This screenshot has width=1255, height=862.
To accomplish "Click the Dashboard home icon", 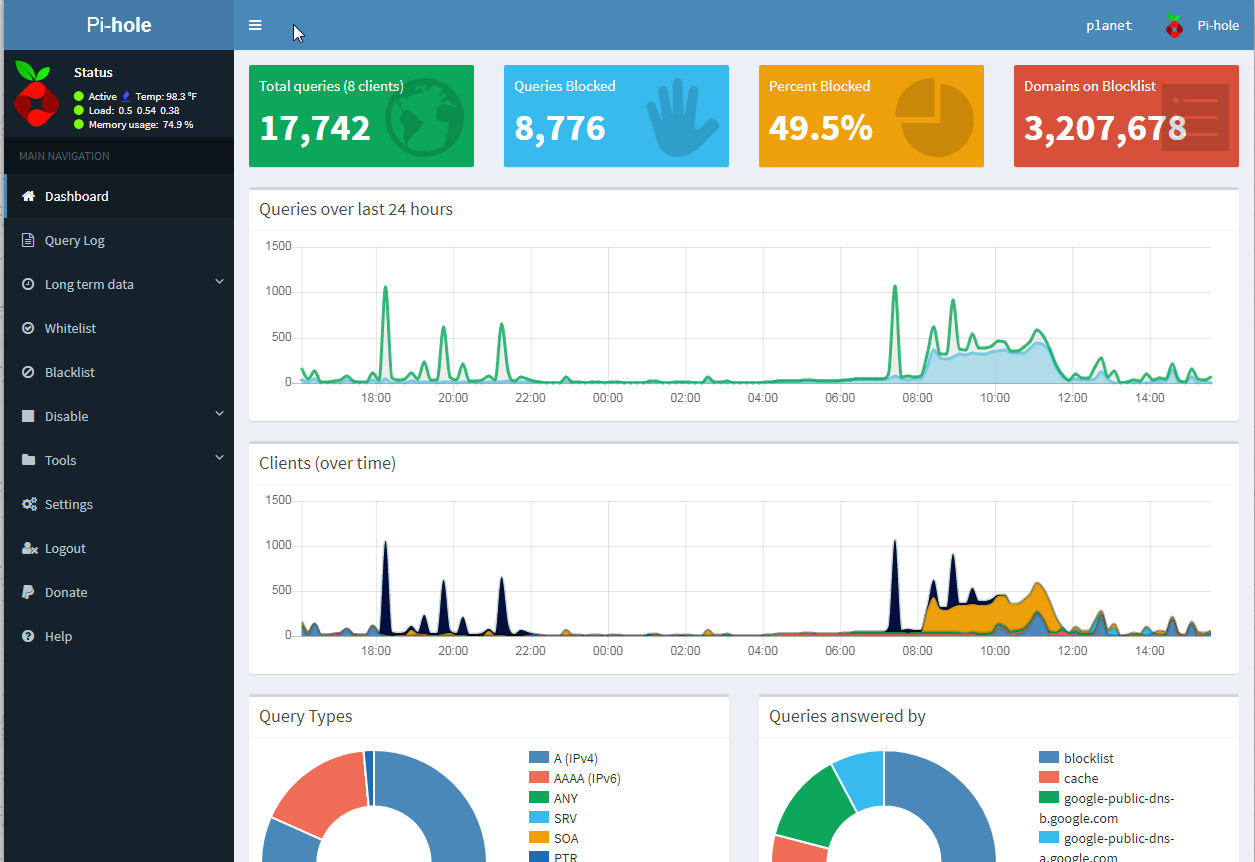I will point(28,196).
